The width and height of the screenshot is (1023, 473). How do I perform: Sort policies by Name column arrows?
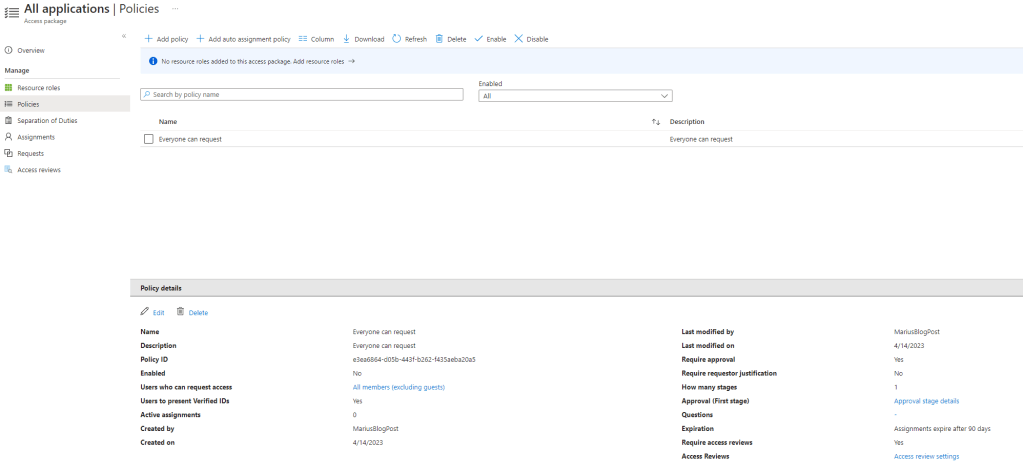(656, 122)
